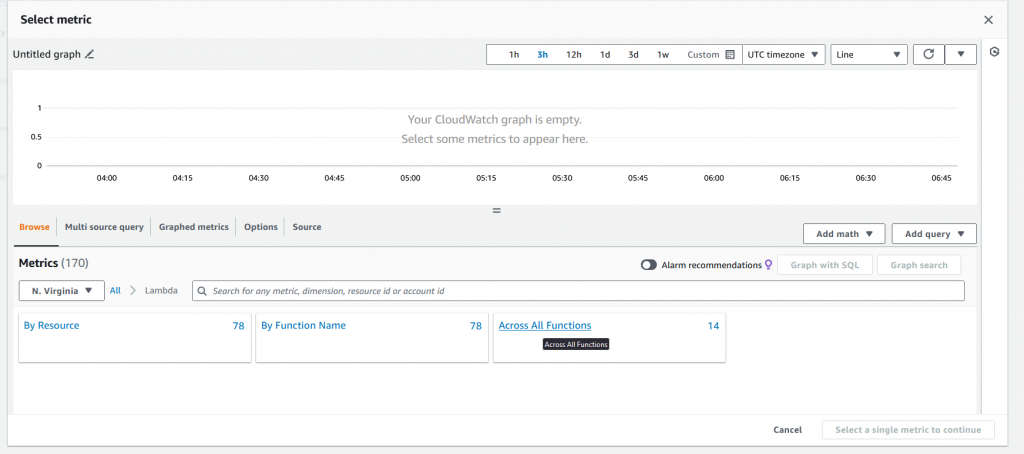Select the 3d time range
Screen dimensions: 1024x454
click(633, 55)
